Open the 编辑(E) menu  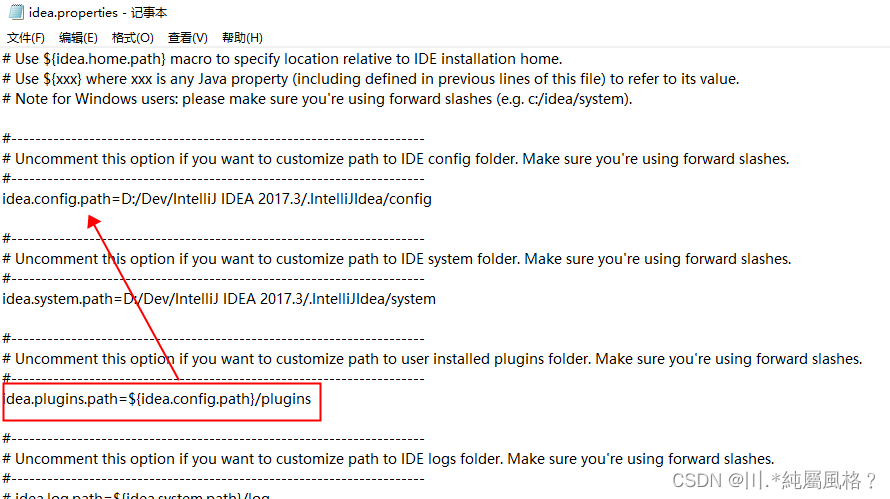pos(78,37)
